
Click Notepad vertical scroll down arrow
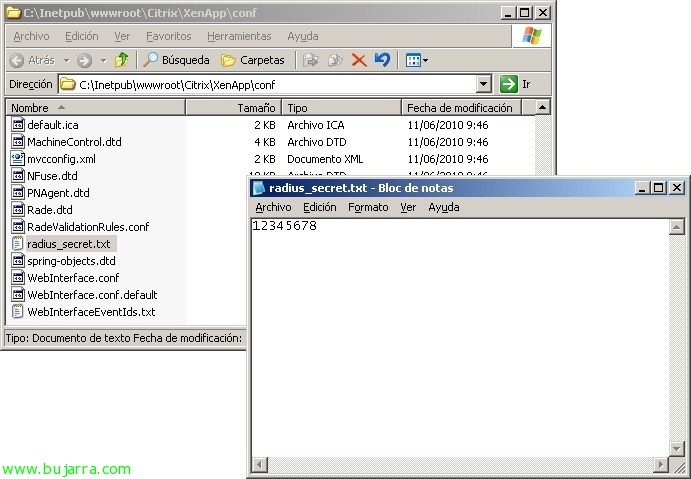click(676, 449)
